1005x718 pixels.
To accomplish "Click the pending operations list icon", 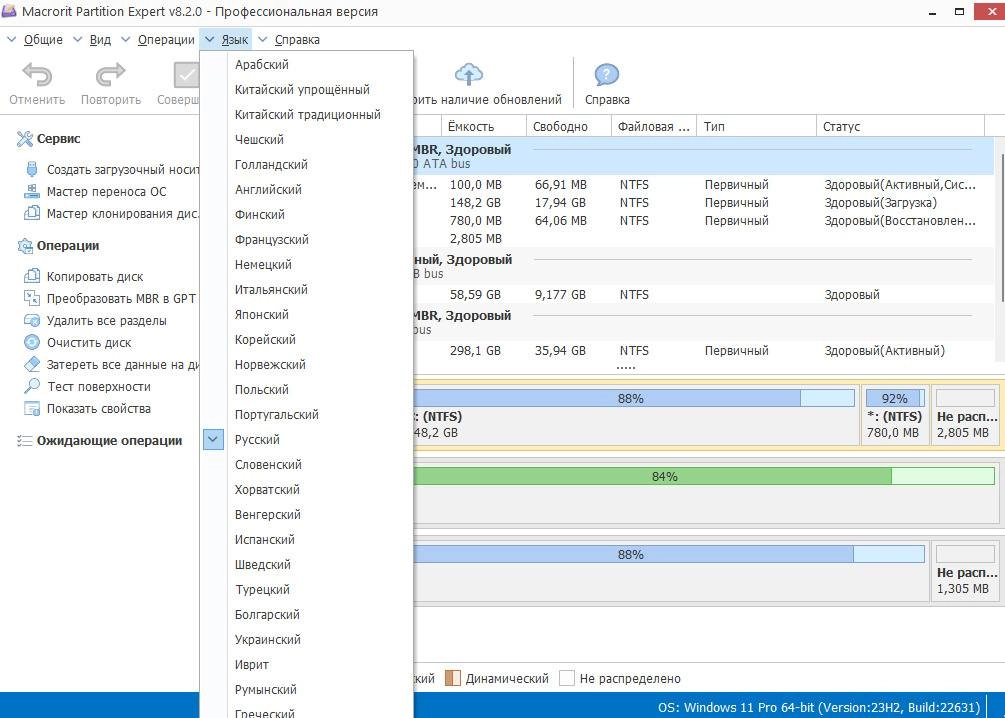I will click(x=24, y=440).
